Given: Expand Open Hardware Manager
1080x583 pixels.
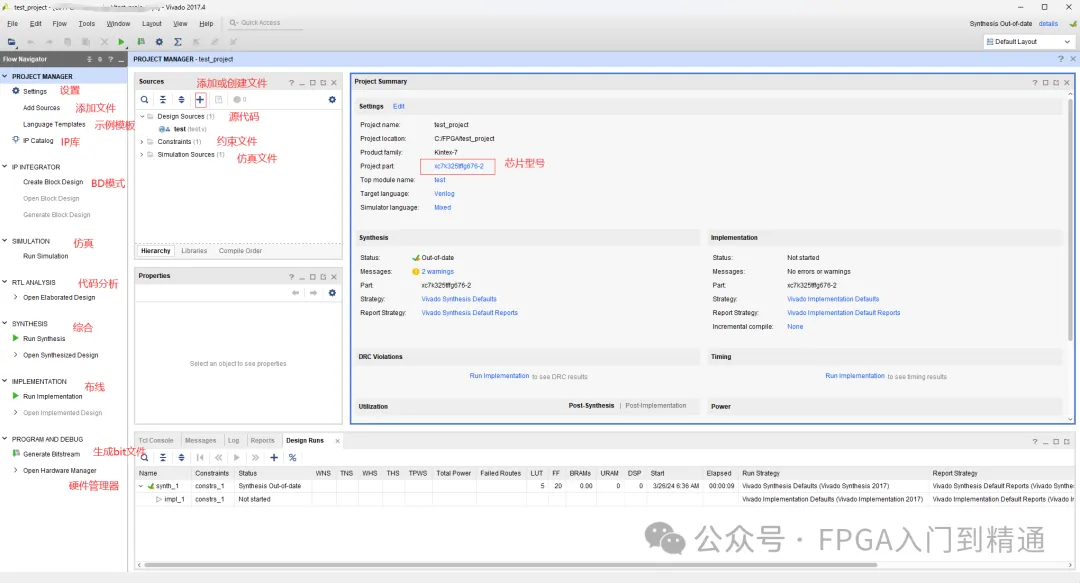Looking at the screenshot, I should (x=16, y=470).
